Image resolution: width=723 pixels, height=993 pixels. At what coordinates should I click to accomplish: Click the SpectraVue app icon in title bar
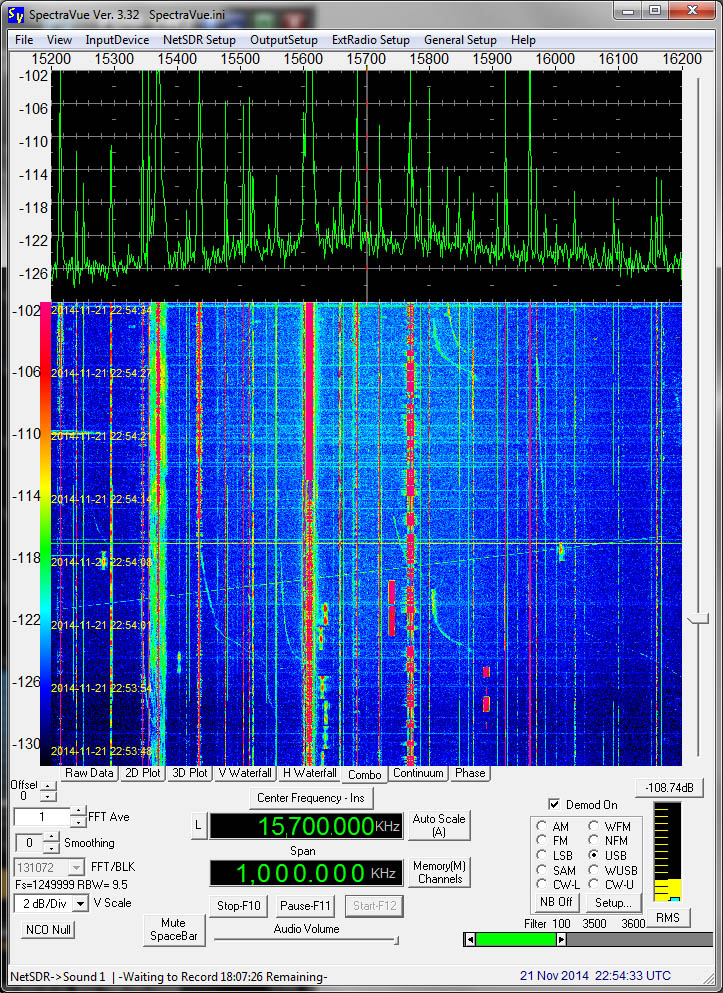pos(15,13)
